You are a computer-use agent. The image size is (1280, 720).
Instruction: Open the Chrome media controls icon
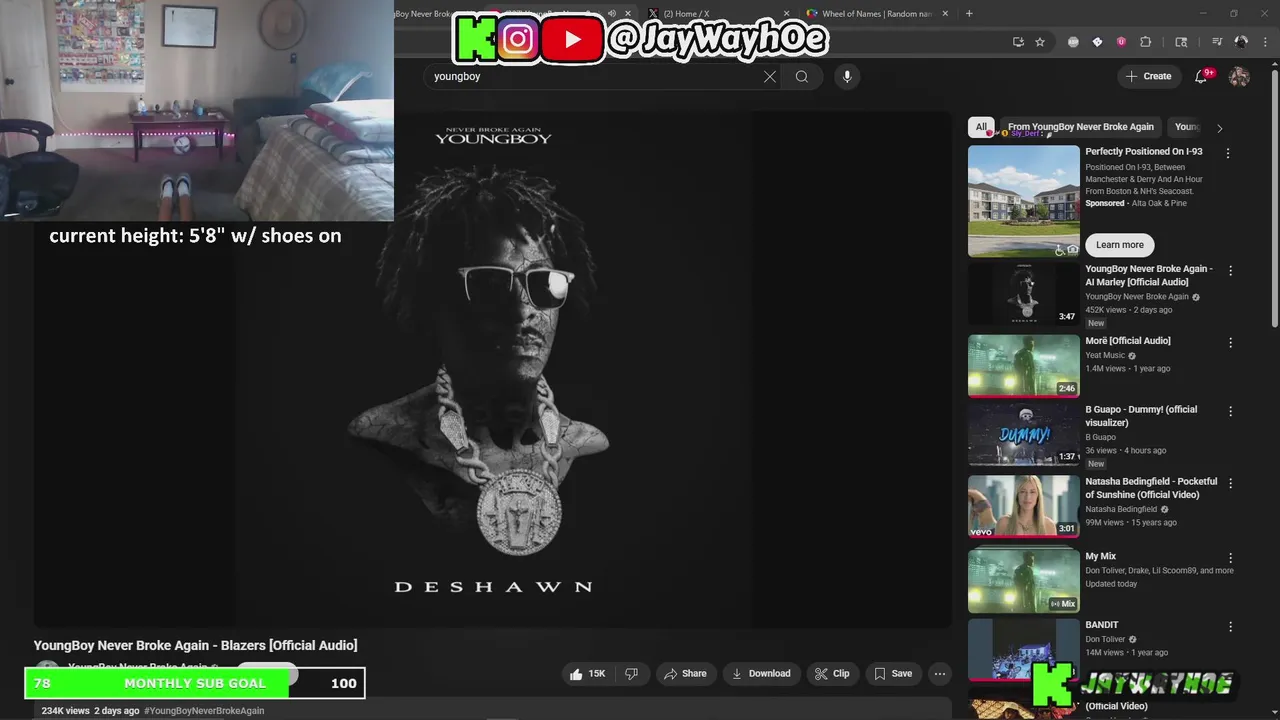coord(1217,42)
